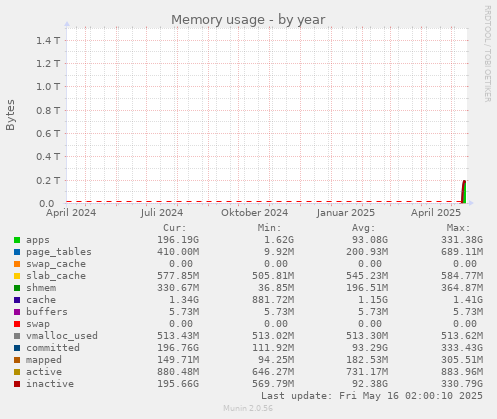Click the vmalloc_used max value 513.62M
497x419 pixels.
point(462,336)
